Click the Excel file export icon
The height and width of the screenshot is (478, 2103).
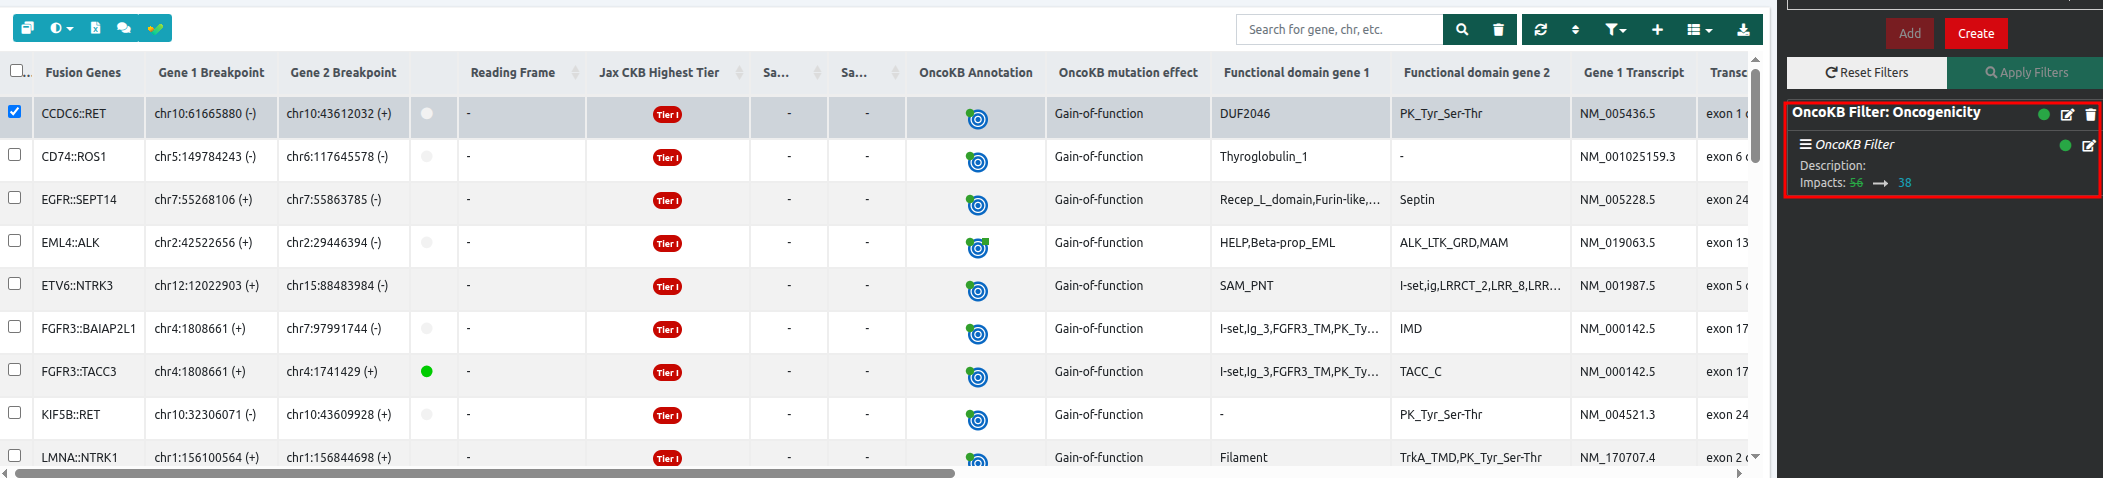tap(95, 28)
